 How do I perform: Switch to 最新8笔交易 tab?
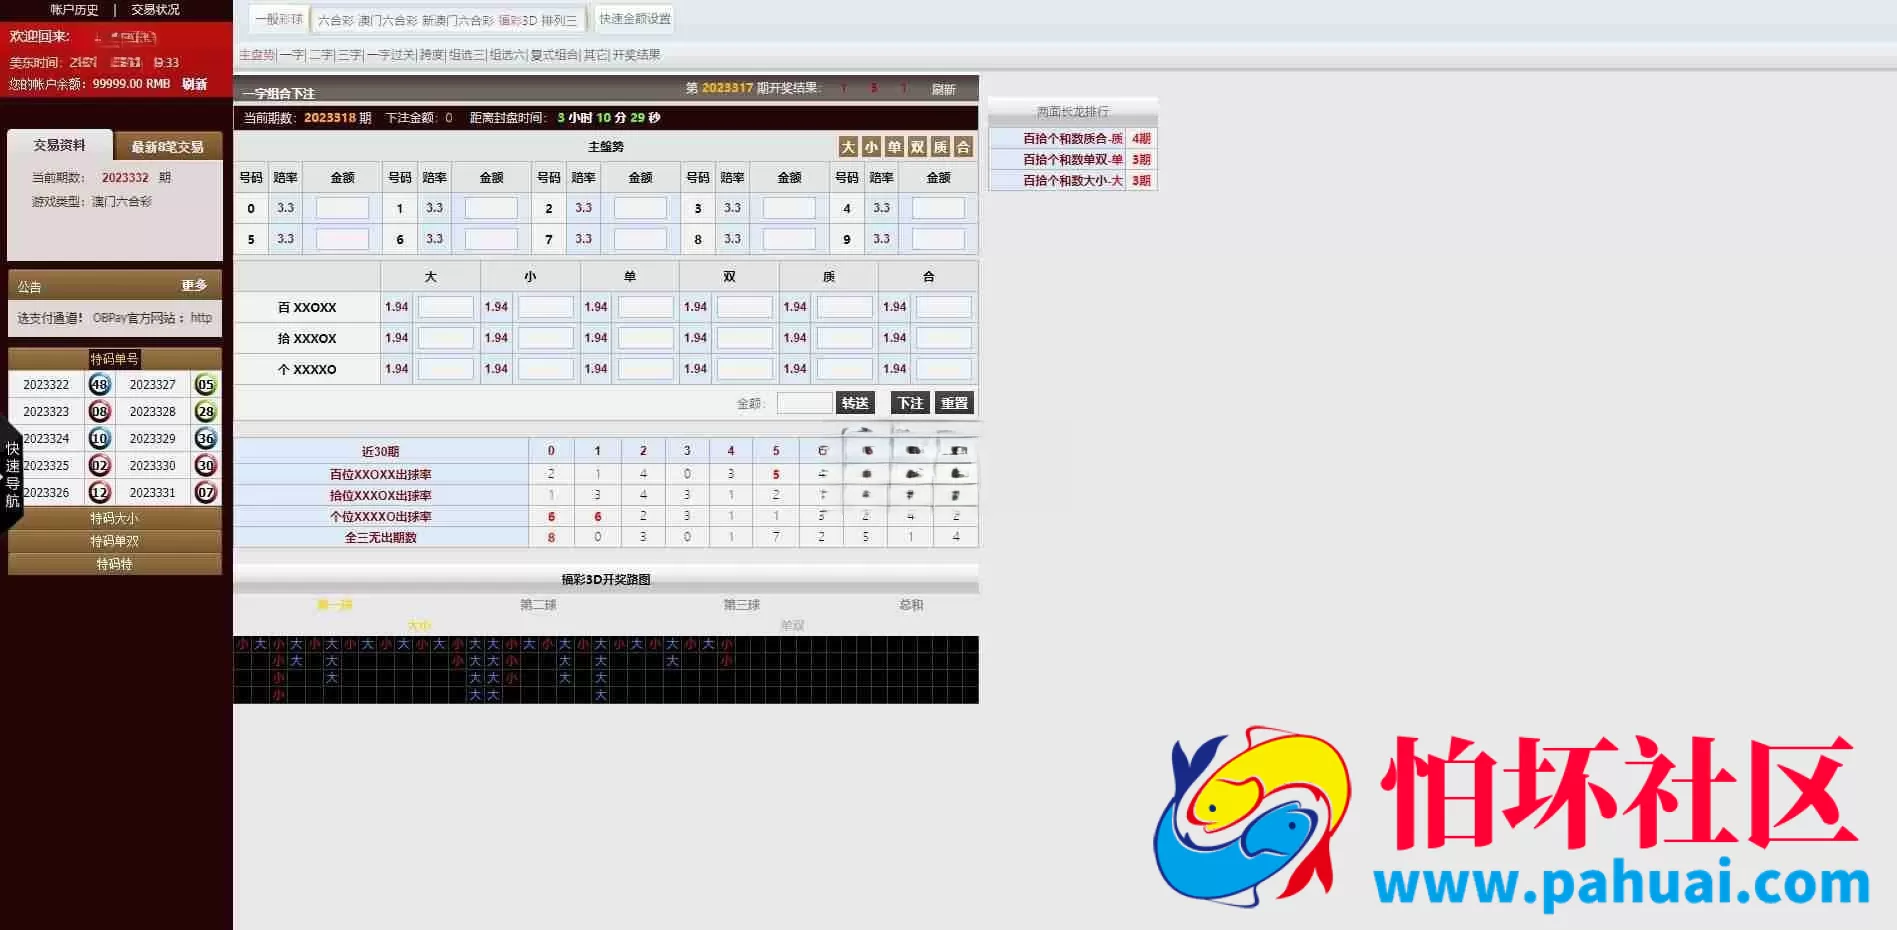pos(168,147)
